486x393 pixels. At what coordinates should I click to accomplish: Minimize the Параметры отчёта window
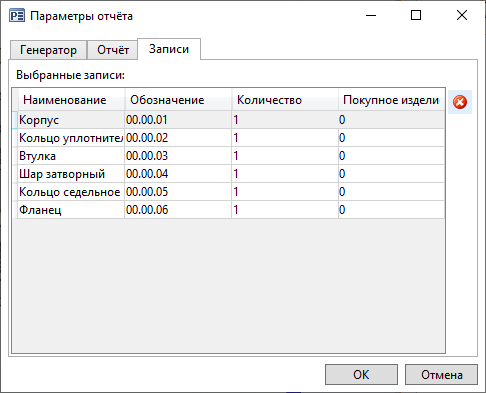click(371, 15)
